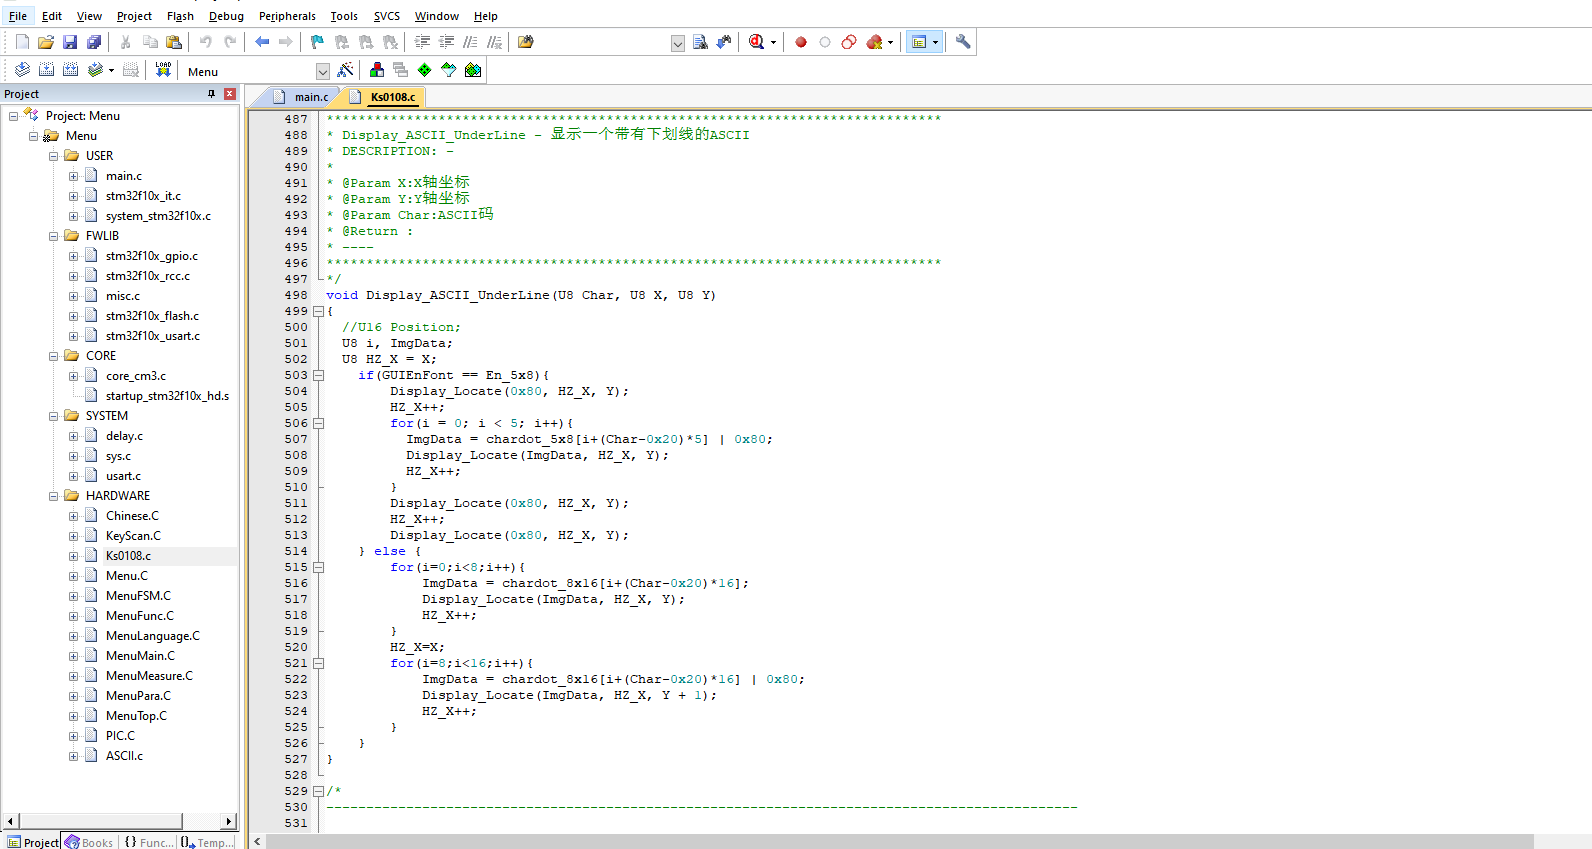Open batch build dropdown arrow
1592x849 pixels.
coord(111,71)
